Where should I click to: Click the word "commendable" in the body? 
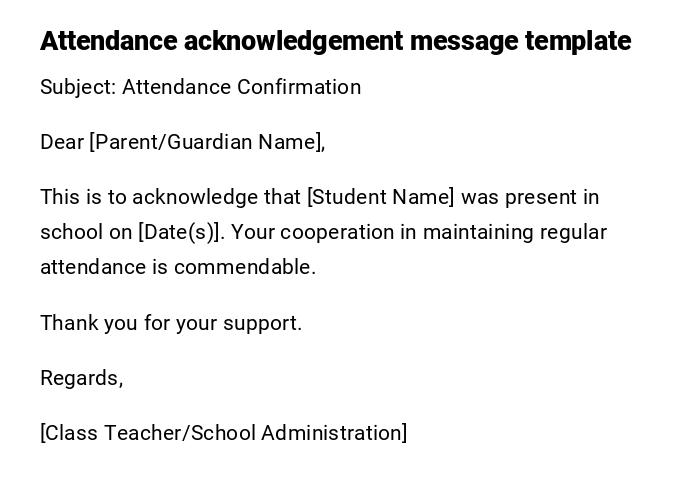(244, 267)
